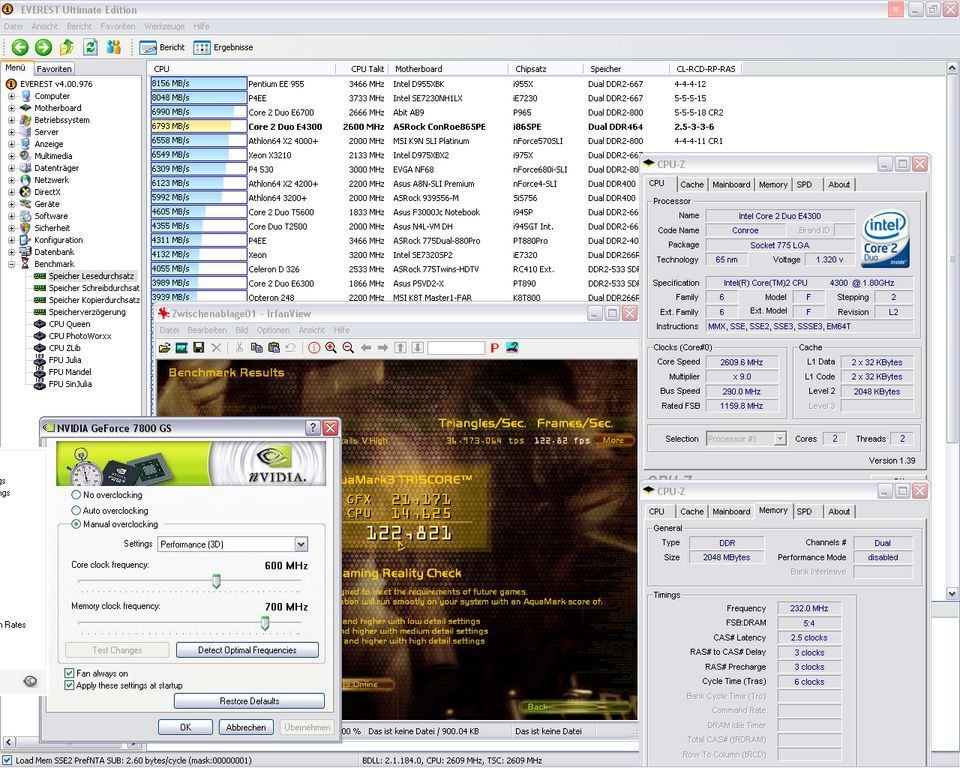Paste from clipboard icon in IrfanView
The image size is (960, 768).
(x=274, y=348)
